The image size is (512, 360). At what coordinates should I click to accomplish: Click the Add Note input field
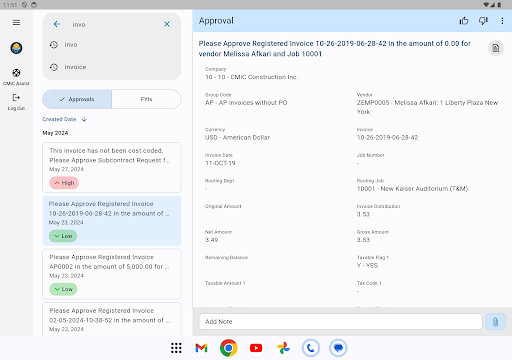click(340, 322)
